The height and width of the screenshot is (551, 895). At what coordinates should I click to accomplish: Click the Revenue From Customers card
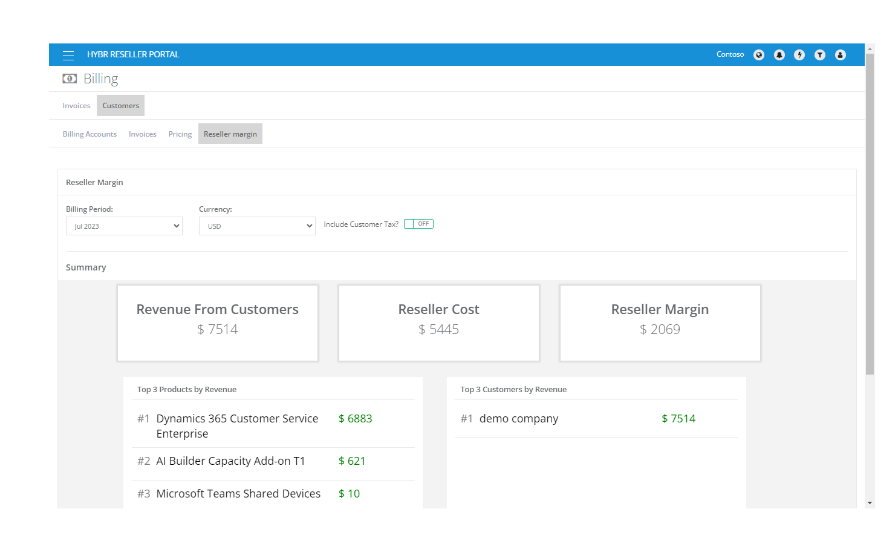(x=217, y=322)
